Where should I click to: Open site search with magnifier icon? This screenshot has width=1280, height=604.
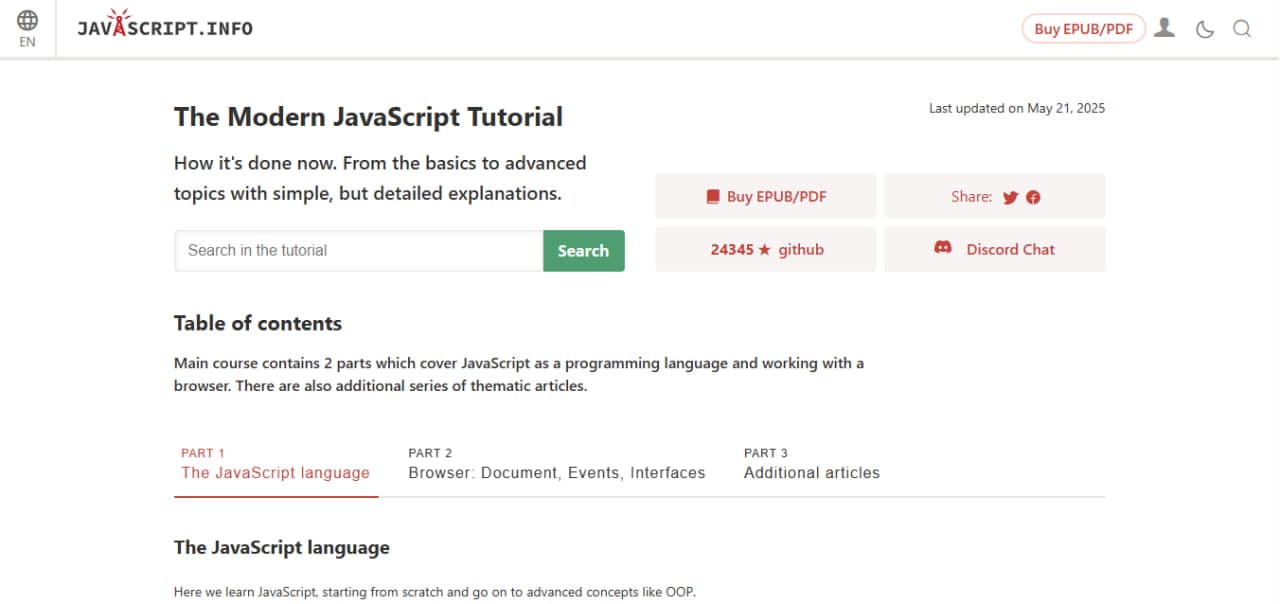(1242, 29)
